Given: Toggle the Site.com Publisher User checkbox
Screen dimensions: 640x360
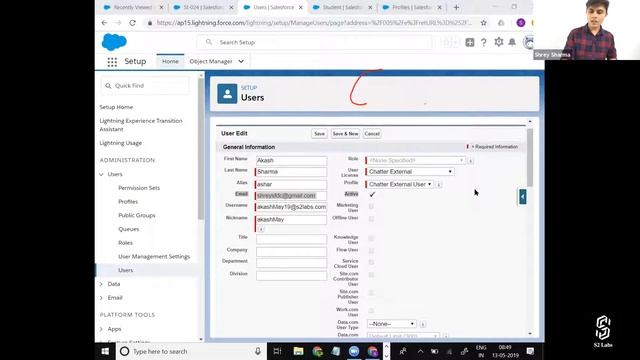Looking at the screenshot, I should (x=371, y=293).
